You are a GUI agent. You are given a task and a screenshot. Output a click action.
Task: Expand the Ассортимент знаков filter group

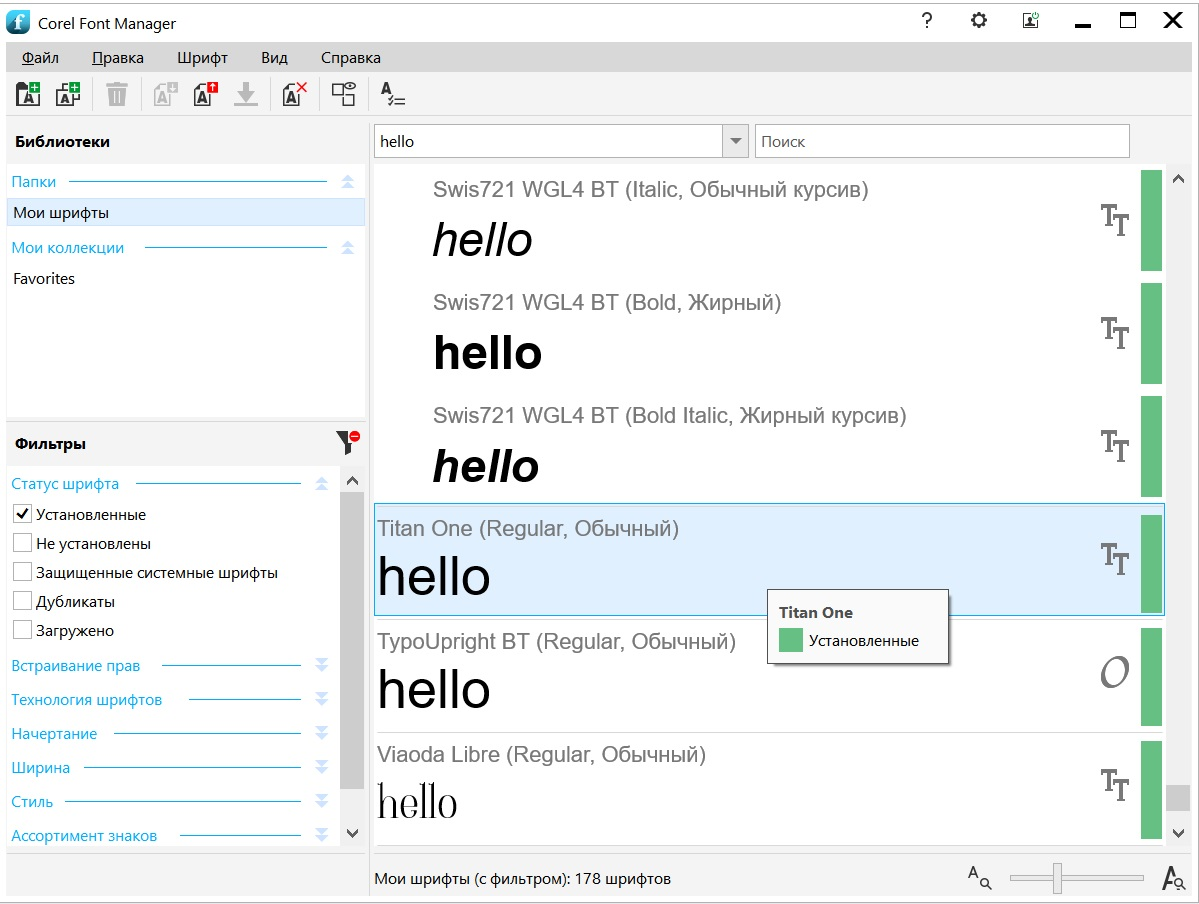[x=321, y=835]
